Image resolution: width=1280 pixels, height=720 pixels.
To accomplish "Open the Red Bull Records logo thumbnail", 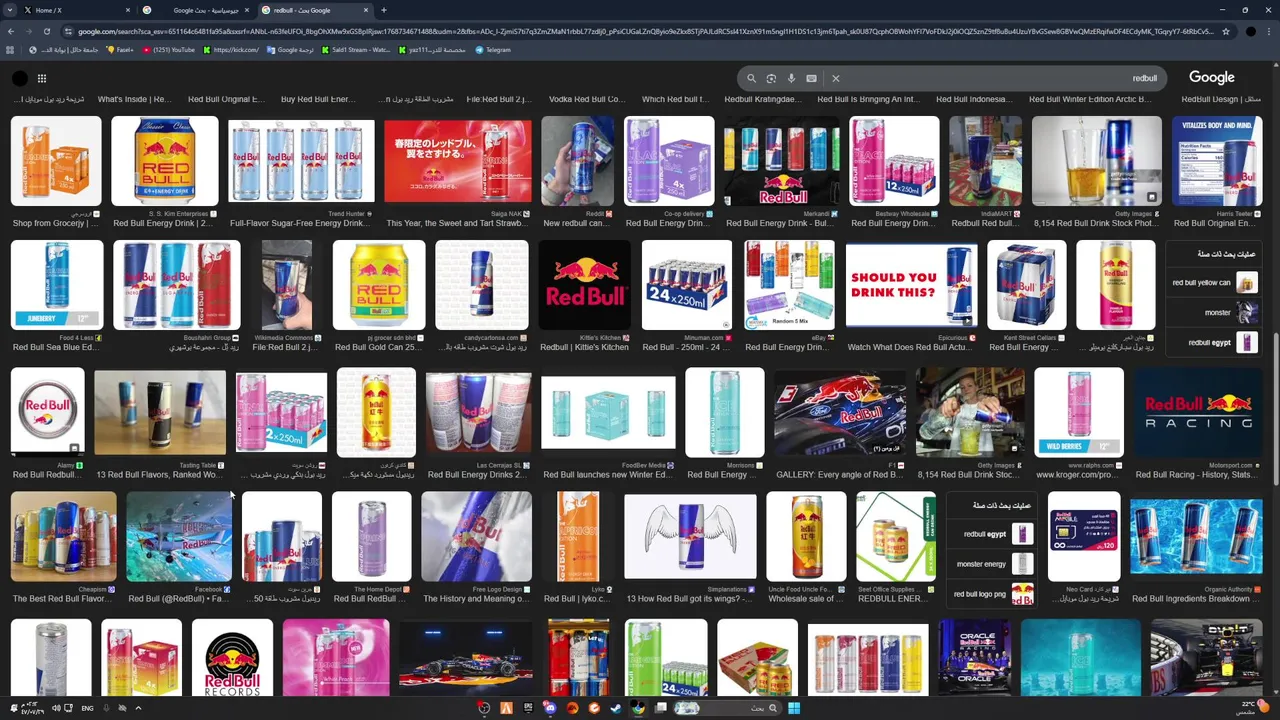I will pyautogui.click(x=232, y=658).
